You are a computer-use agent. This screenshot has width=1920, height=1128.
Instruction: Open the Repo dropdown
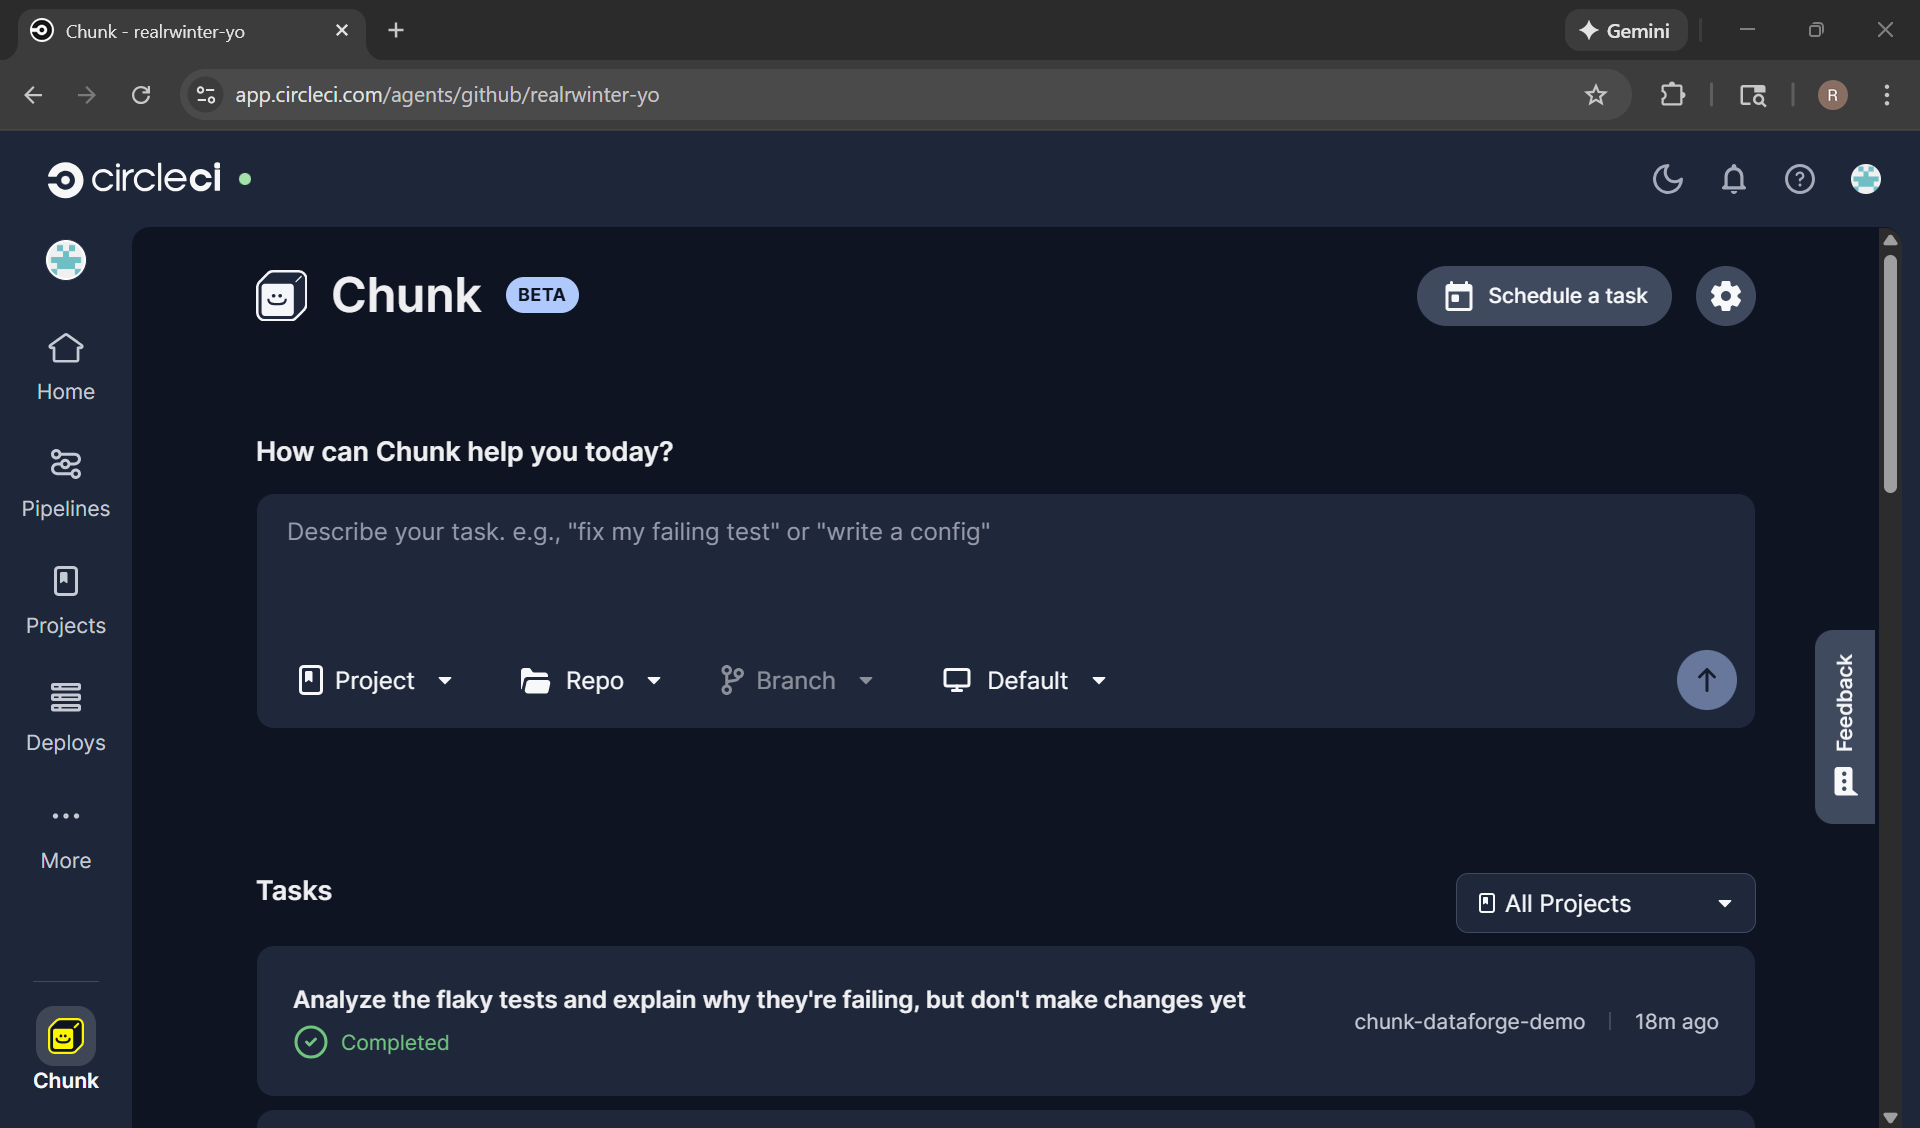pos(590,680)
